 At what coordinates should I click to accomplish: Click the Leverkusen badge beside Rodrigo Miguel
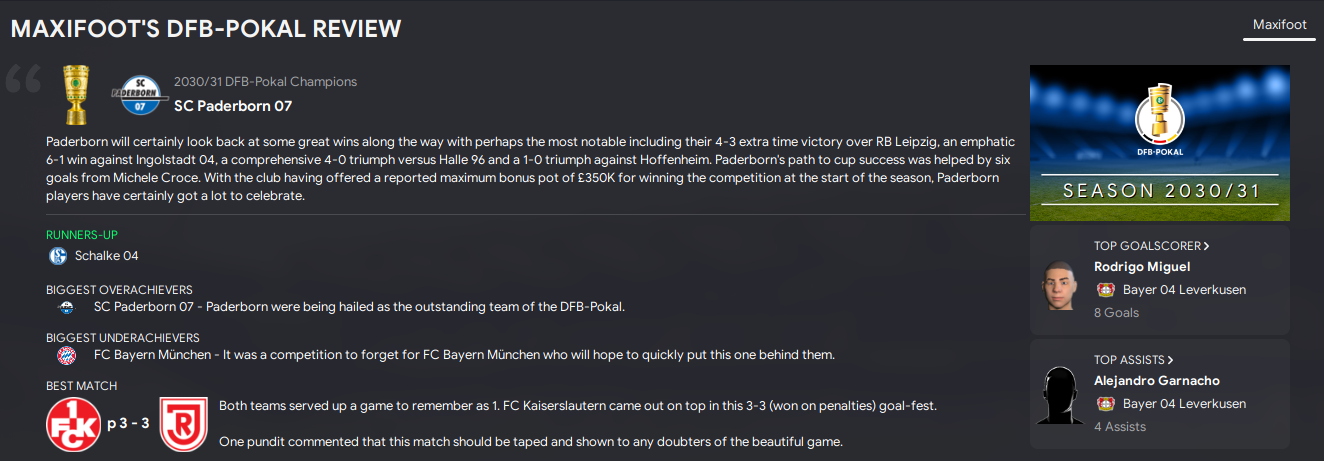(1106, 290)
